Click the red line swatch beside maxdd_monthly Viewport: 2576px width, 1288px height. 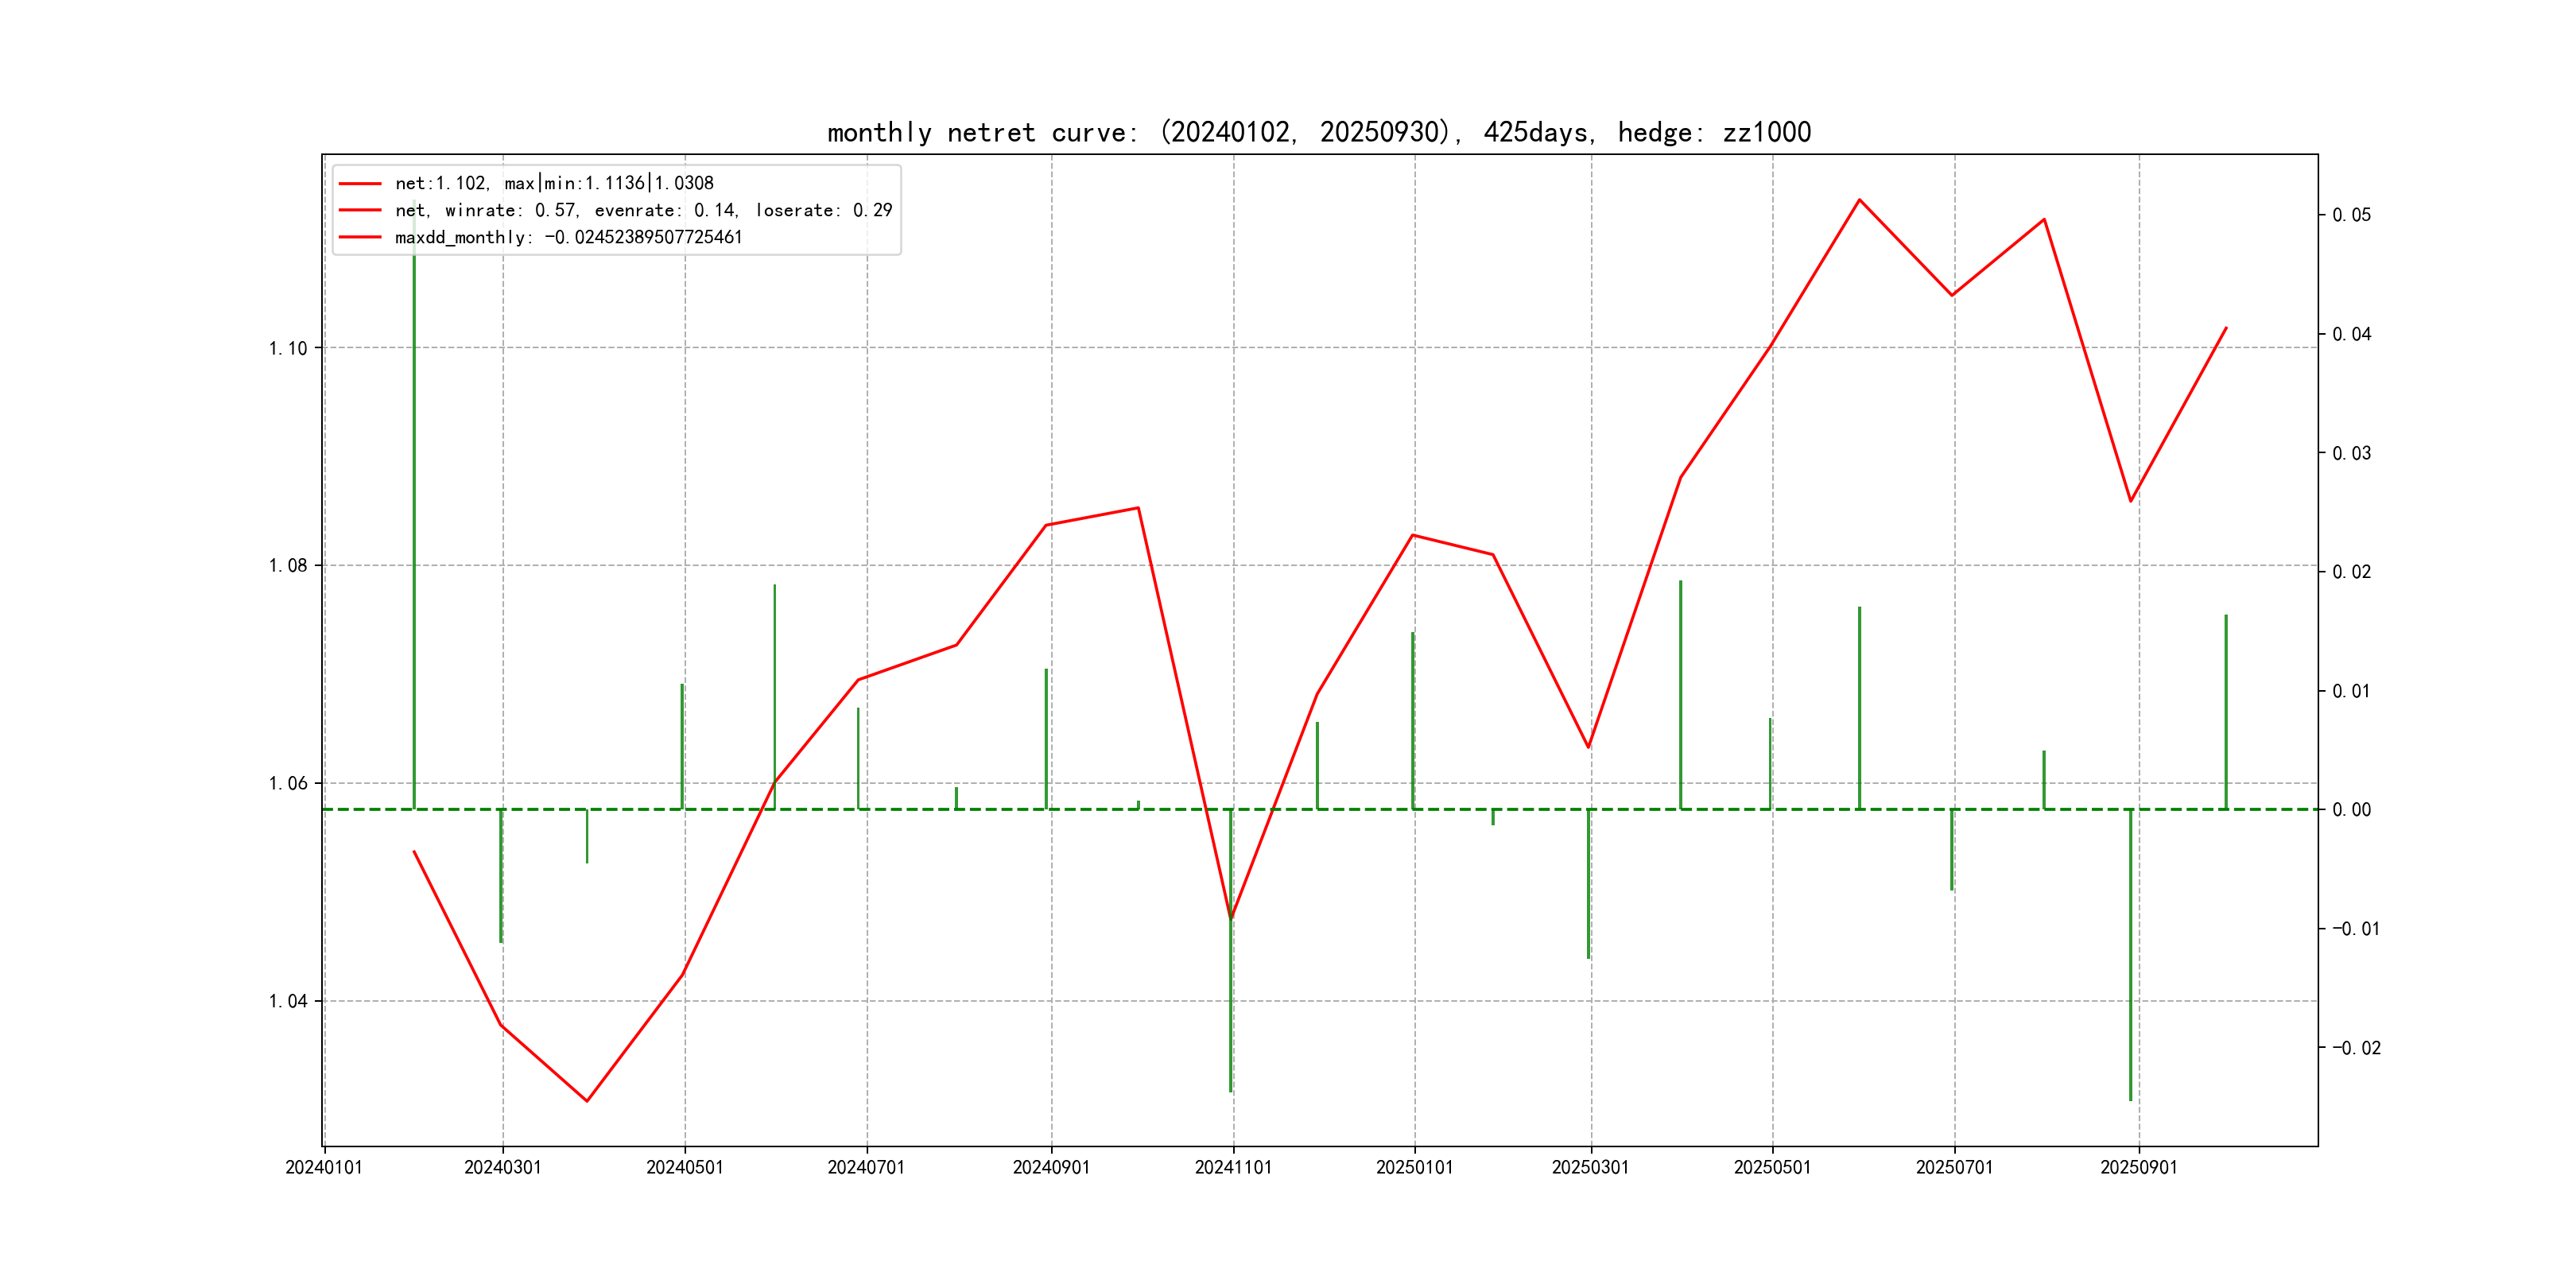[x=360, y=237]
